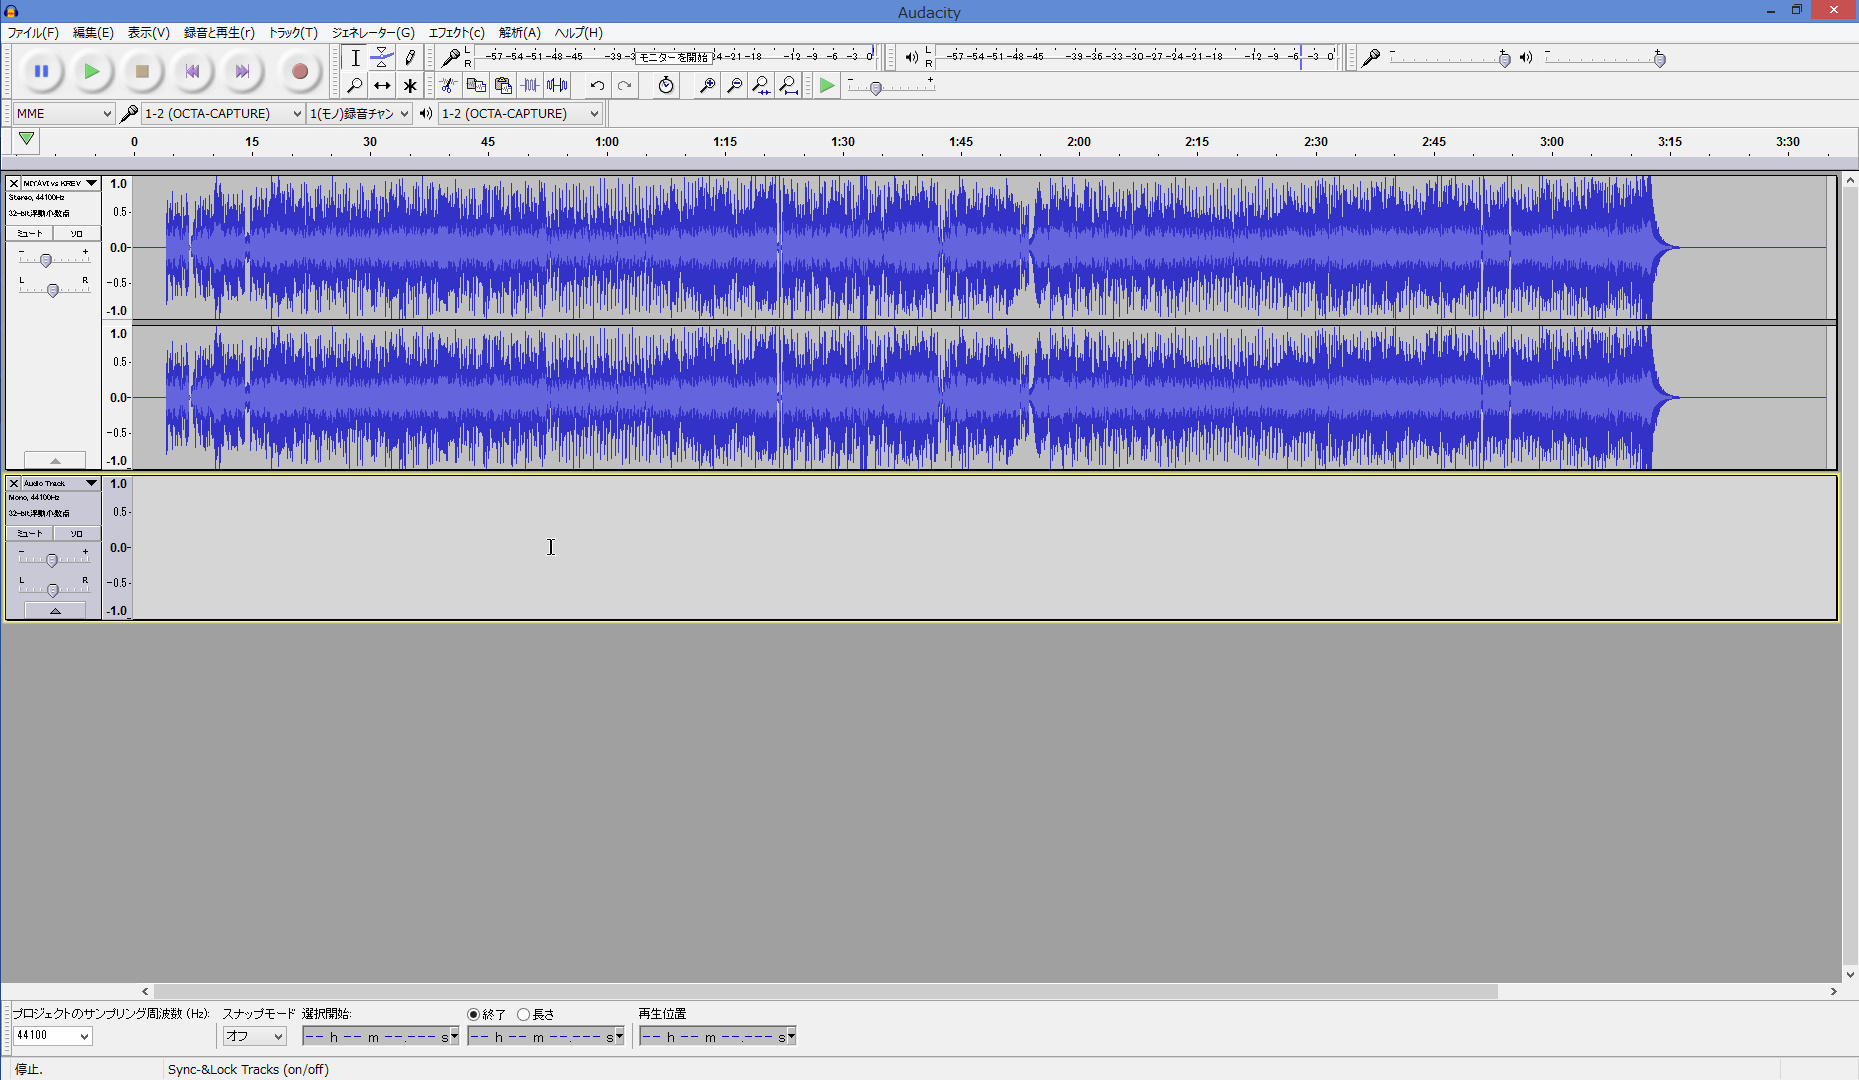Click the Paste (clipboard) icon
This screenshot has width=1859, height=1080.
pos(503,86)
